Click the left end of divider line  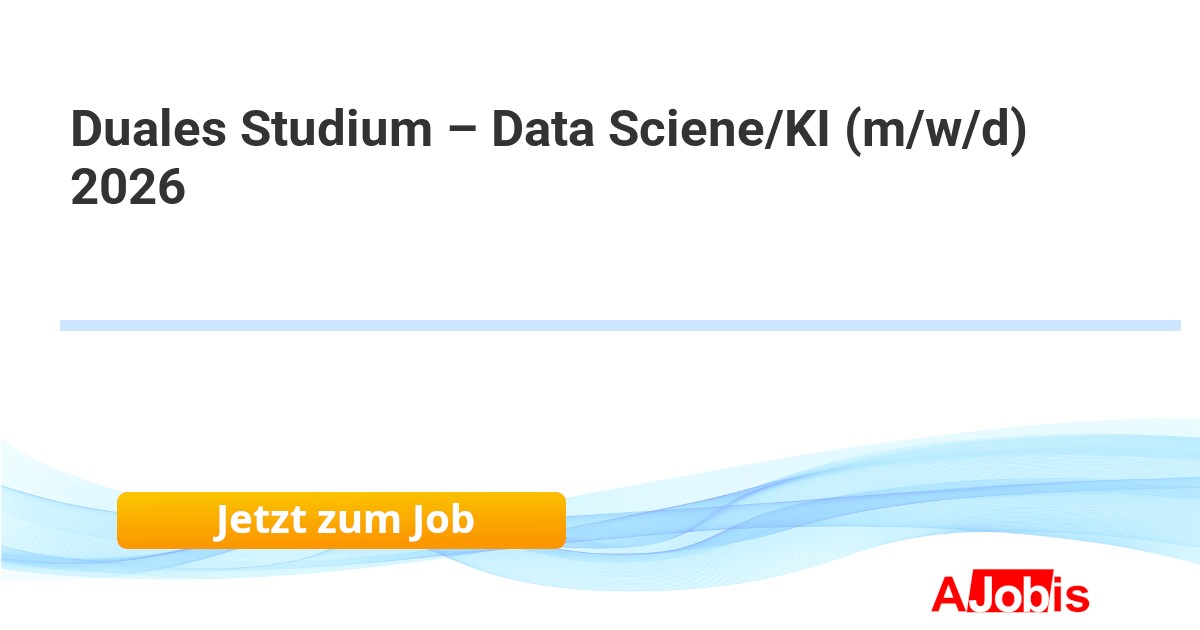tap(66, 325)
